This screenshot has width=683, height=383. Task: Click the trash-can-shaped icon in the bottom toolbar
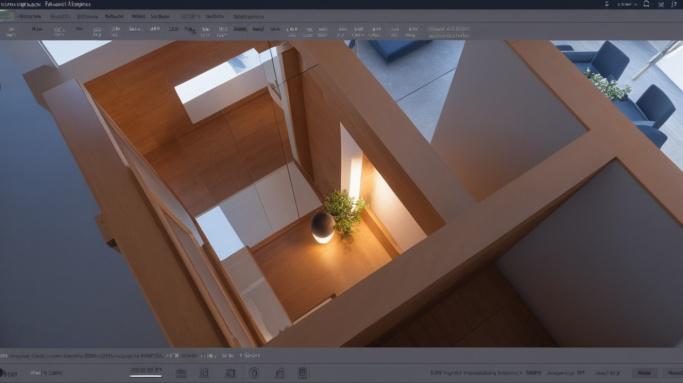coord(303,373)
